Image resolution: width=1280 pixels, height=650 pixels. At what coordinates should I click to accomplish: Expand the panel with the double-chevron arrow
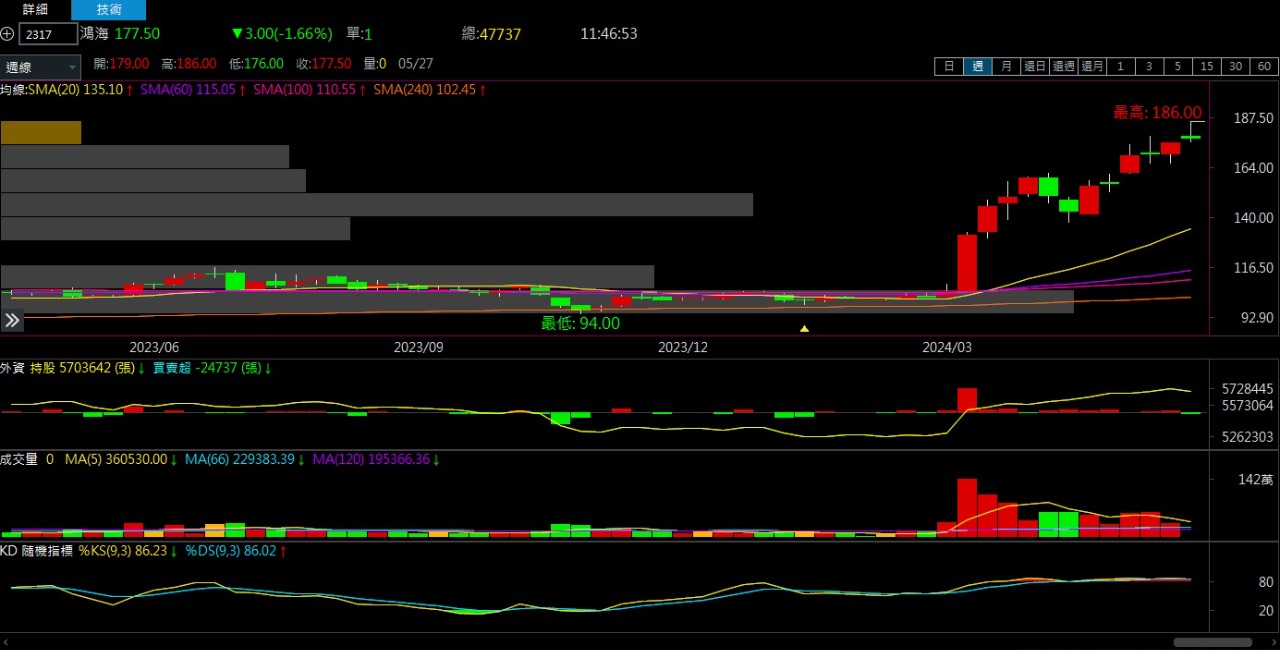pos(12,321)
